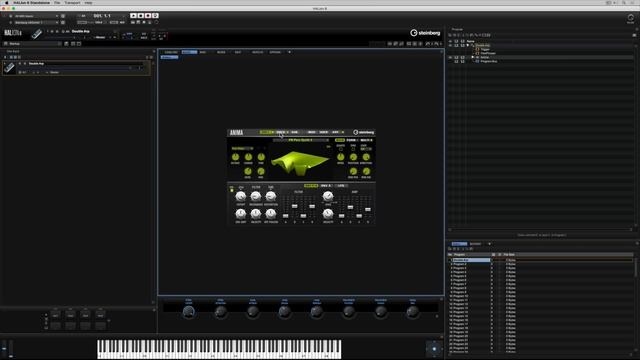The width and height of the screenshot is (640, 360).
Task: Click the filter Cutoff knob
Action: pyautogui.click(x=240, y=197)
